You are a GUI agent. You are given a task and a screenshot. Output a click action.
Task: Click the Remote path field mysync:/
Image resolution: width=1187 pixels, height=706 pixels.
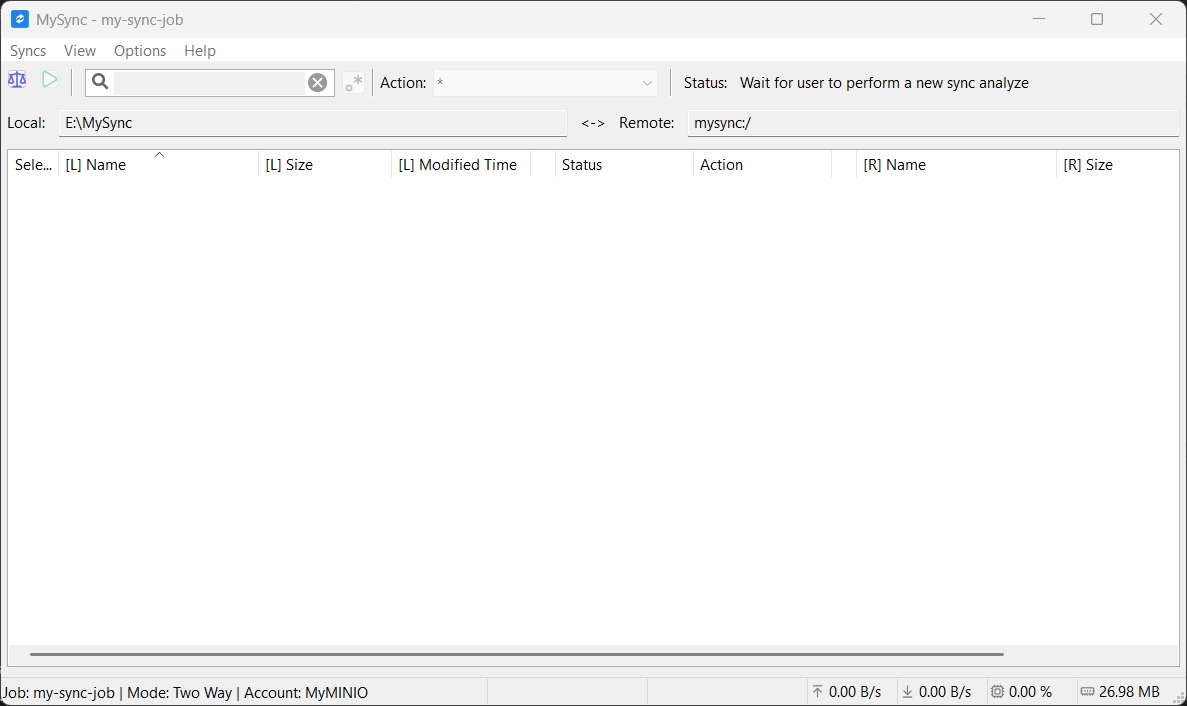pos(933,123)
